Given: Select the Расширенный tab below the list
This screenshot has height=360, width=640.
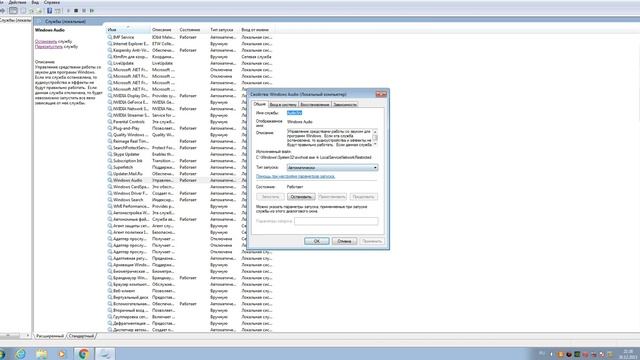Looking at the screenshot, I should pyautogui.click(x=50, y=336).
